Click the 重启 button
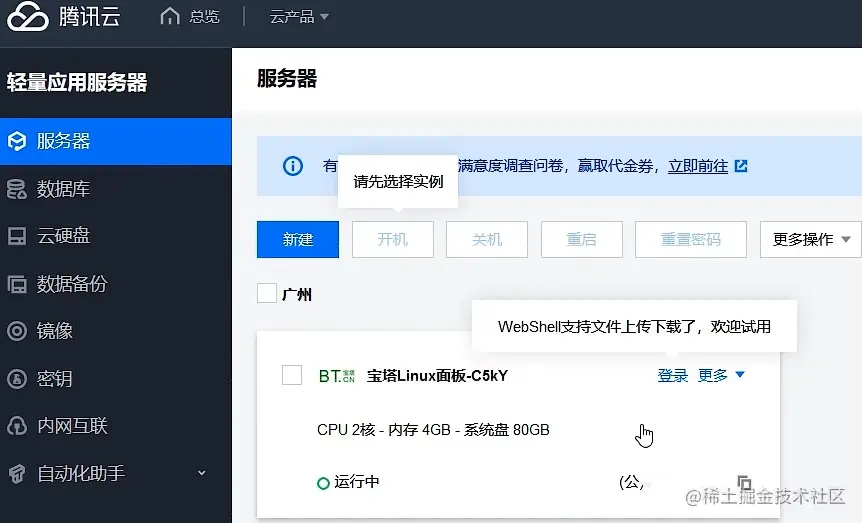The width and height of the screenshot is (862, 523). click(x=582, y=239)
